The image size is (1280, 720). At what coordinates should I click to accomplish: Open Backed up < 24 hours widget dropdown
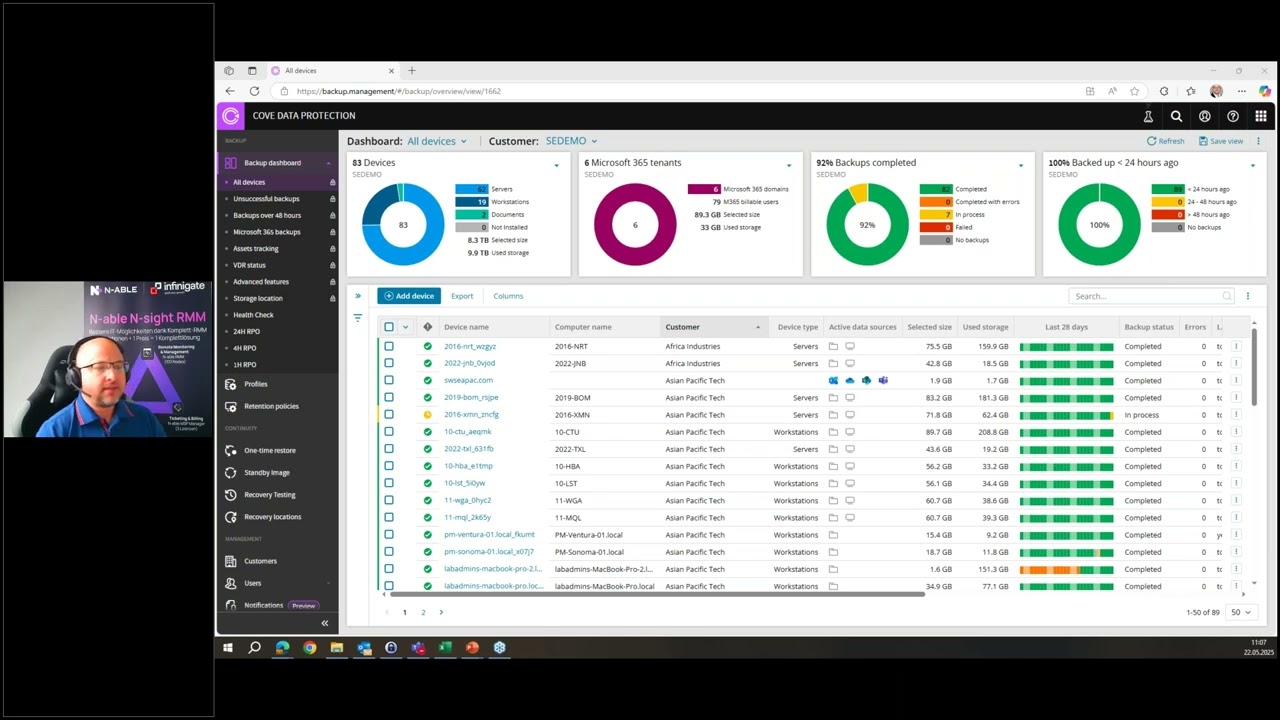(x=1253, y=165)
